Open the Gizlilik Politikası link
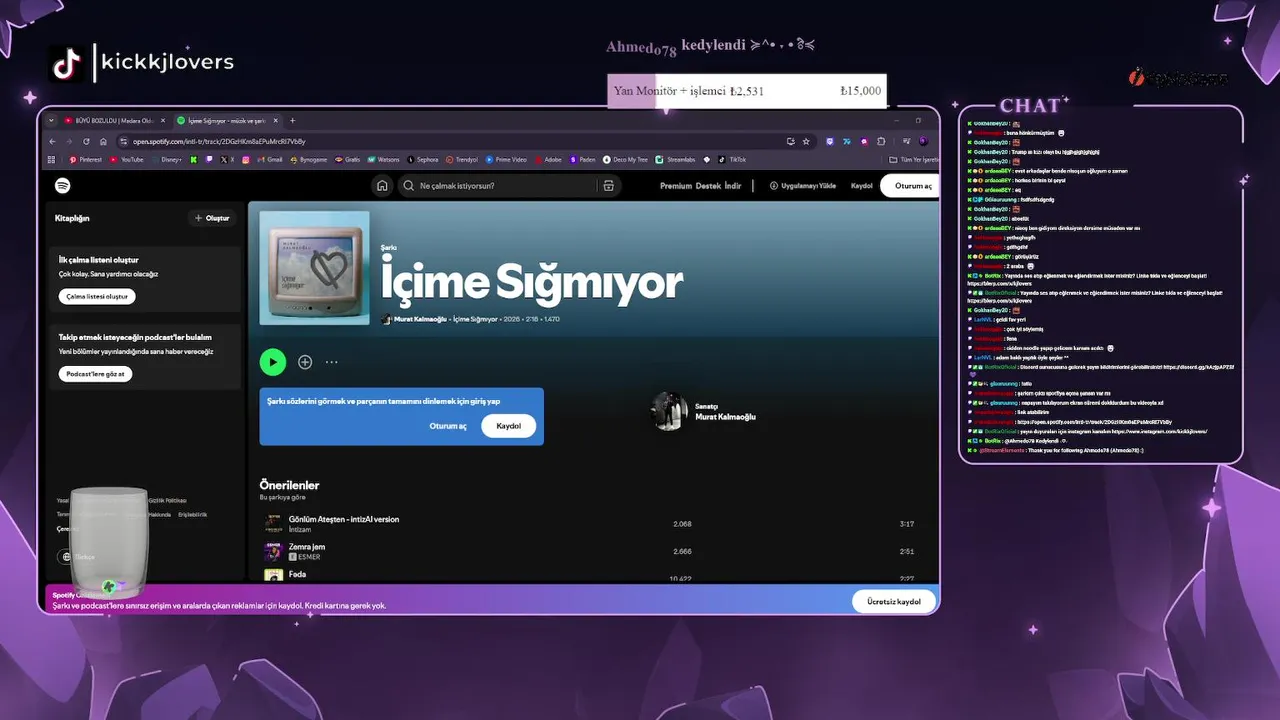Image resolution: width=1280 pixels, height=720 pixels. pyautogui.click(x=167, y=500)
